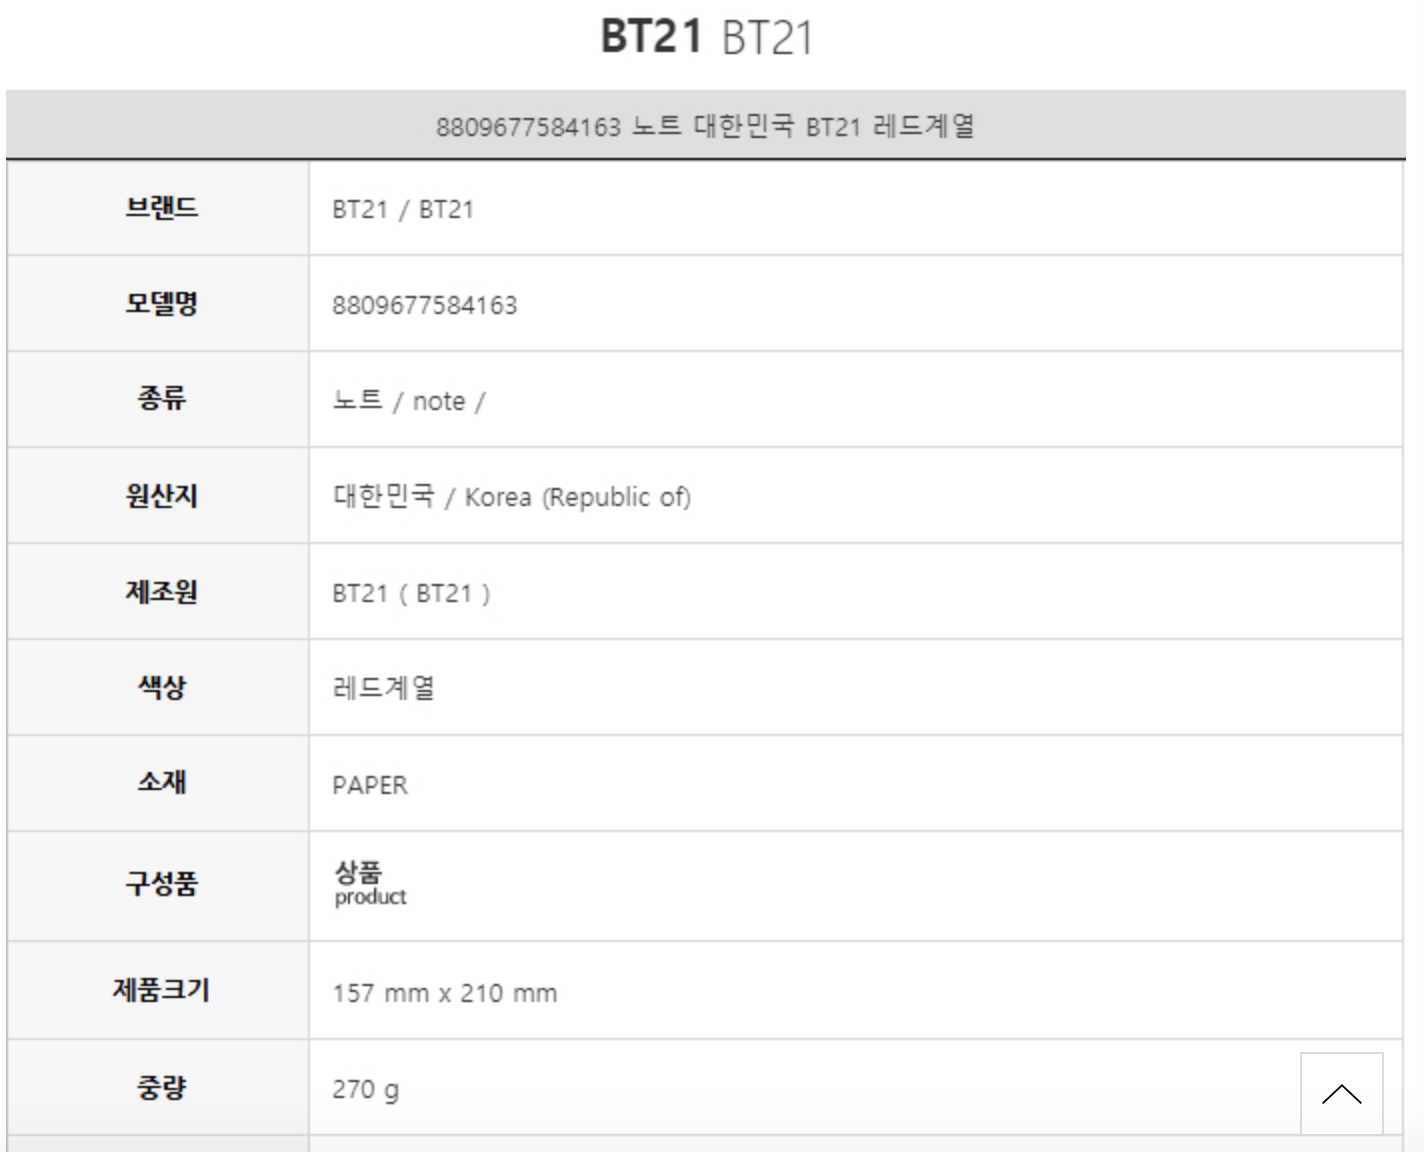Click the scroll-to-top arrow button

coord(1341,1093)
